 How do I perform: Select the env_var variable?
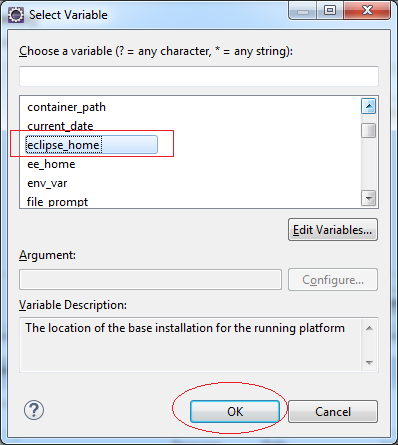coord(47,183)
